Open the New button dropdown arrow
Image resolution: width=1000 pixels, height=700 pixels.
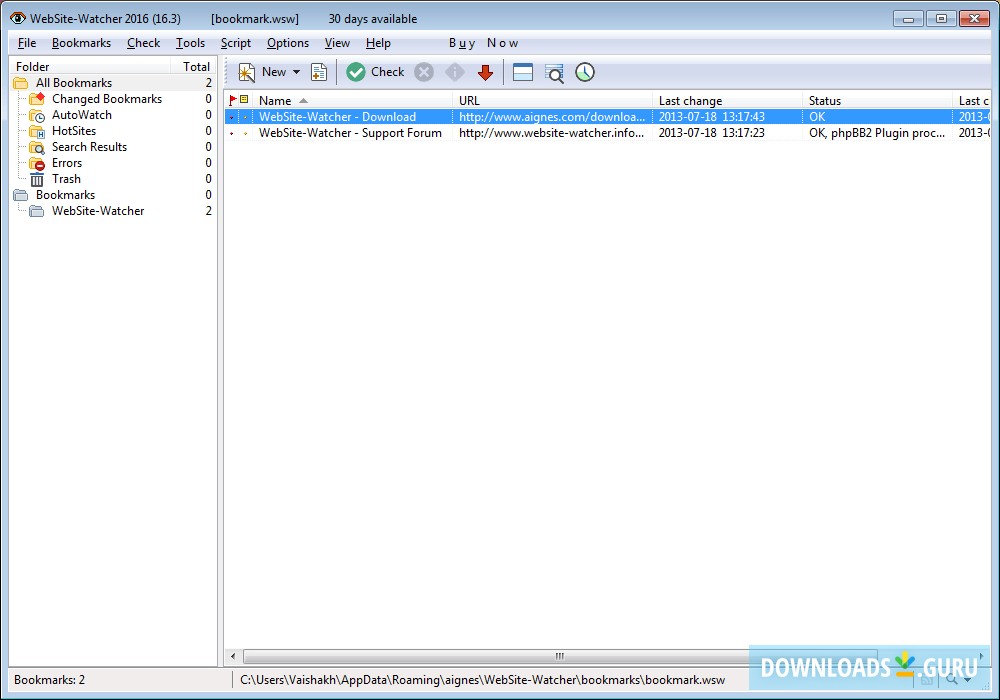297,72
